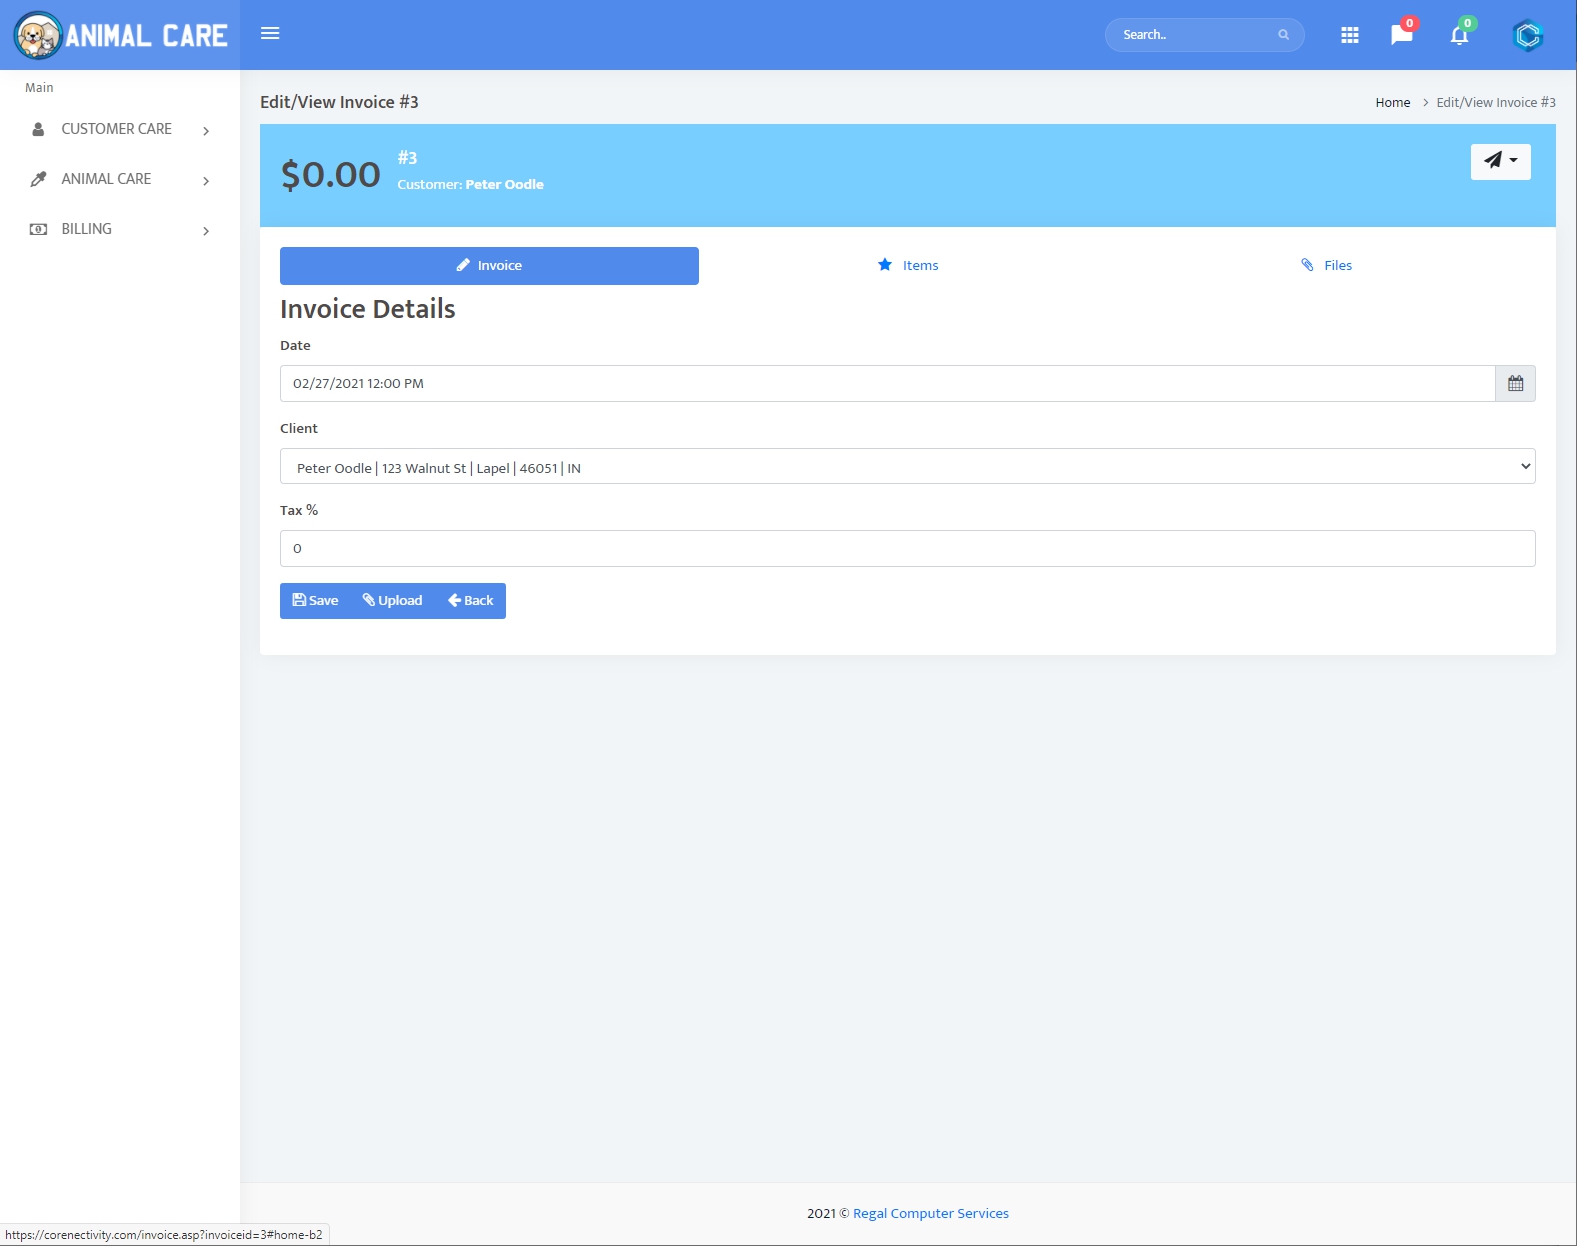Open the notifications bell
The image size is (1577, 1246).
point(1460,35)
